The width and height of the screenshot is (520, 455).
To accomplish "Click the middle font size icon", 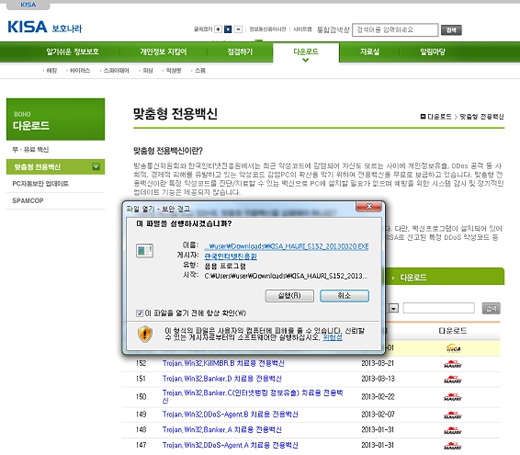I will coord(228,29).
